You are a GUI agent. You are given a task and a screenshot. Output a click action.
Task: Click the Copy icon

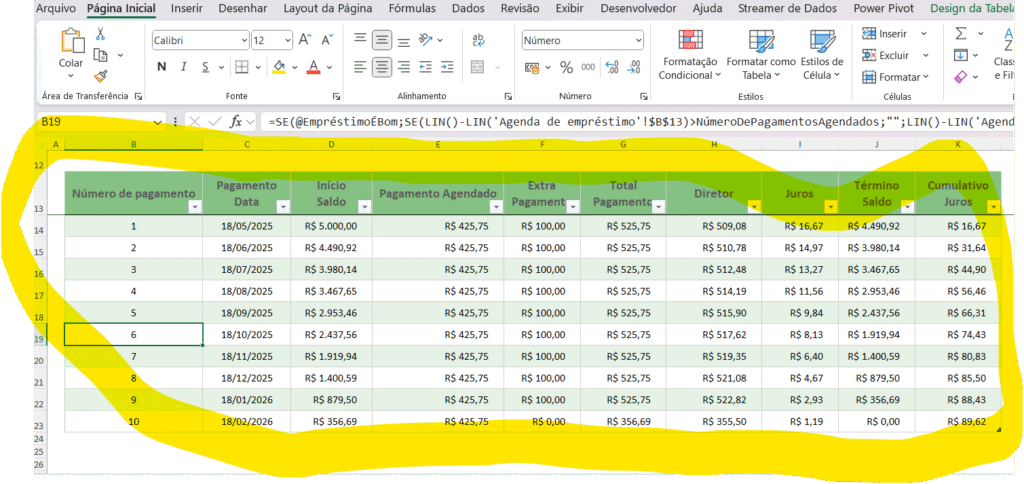click(x=101, y=55)
